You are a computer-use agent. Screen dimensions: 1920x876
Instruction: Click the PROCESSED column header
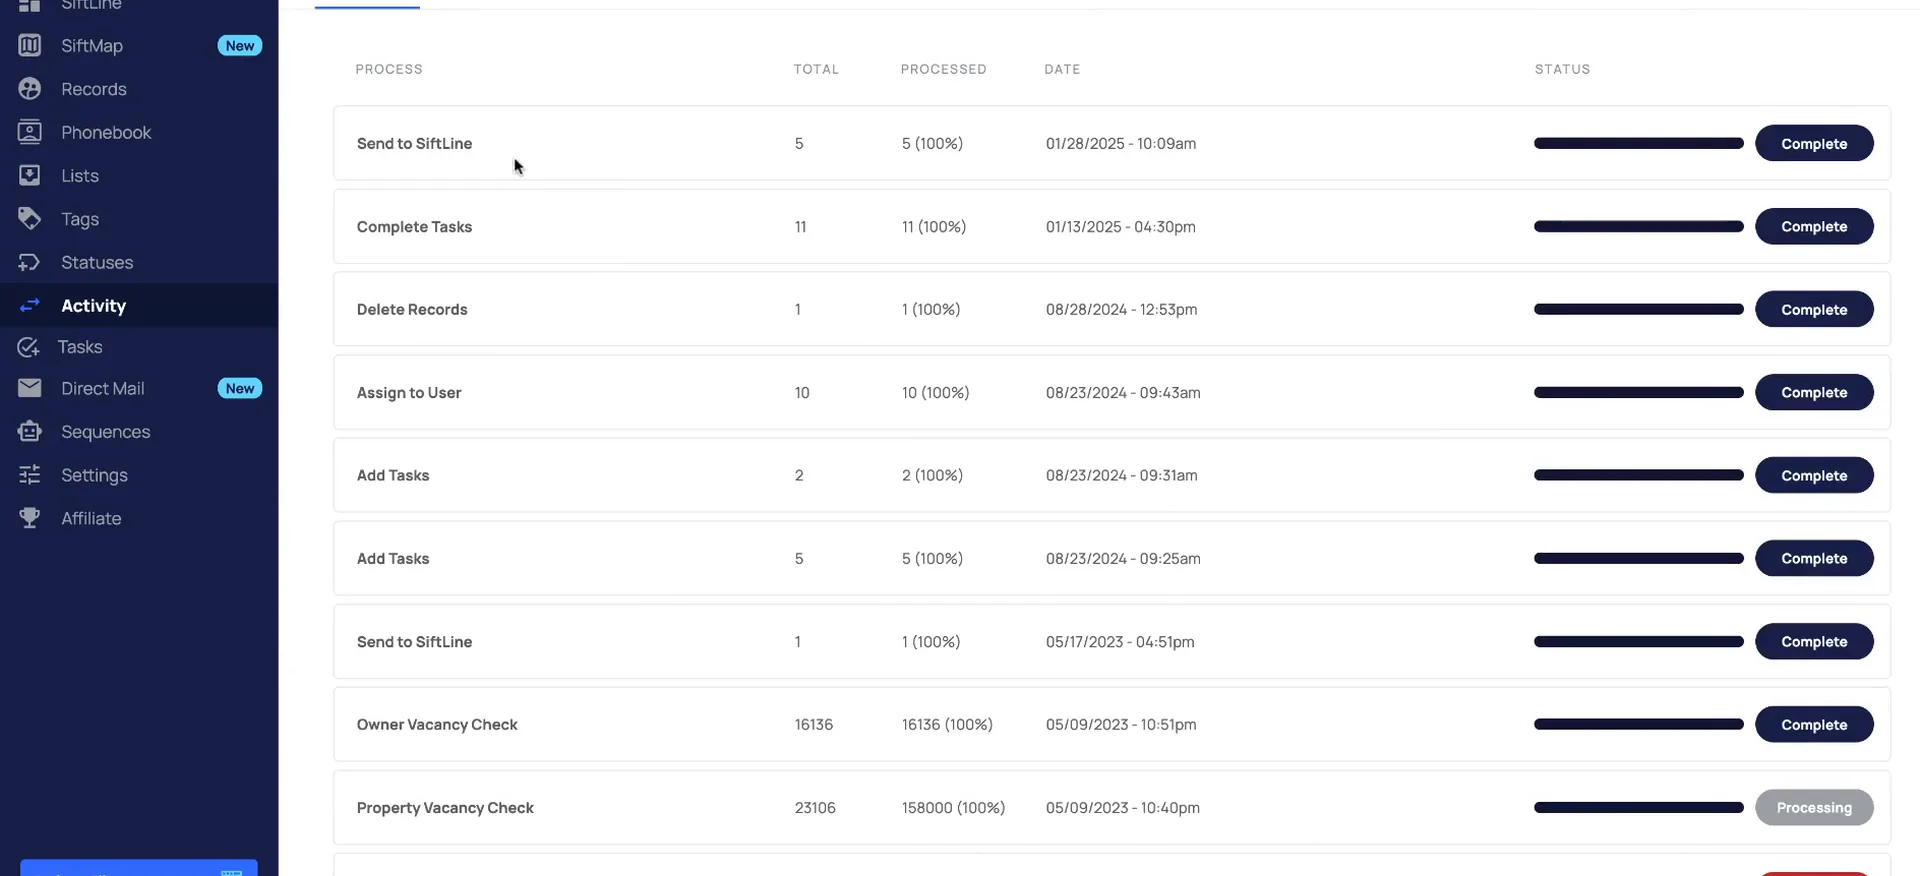coord(943,69)
